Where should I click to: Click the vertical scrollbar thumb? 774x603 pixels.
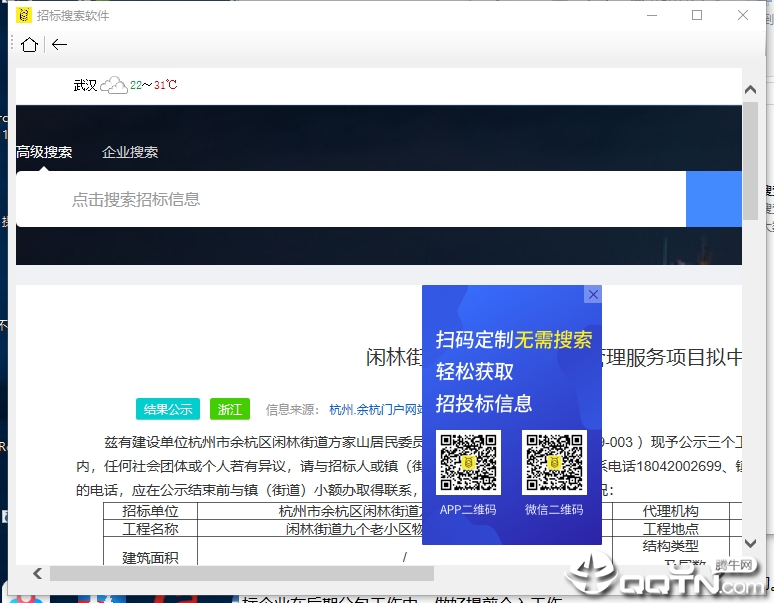pyautogui.click(x=750, y=160)
